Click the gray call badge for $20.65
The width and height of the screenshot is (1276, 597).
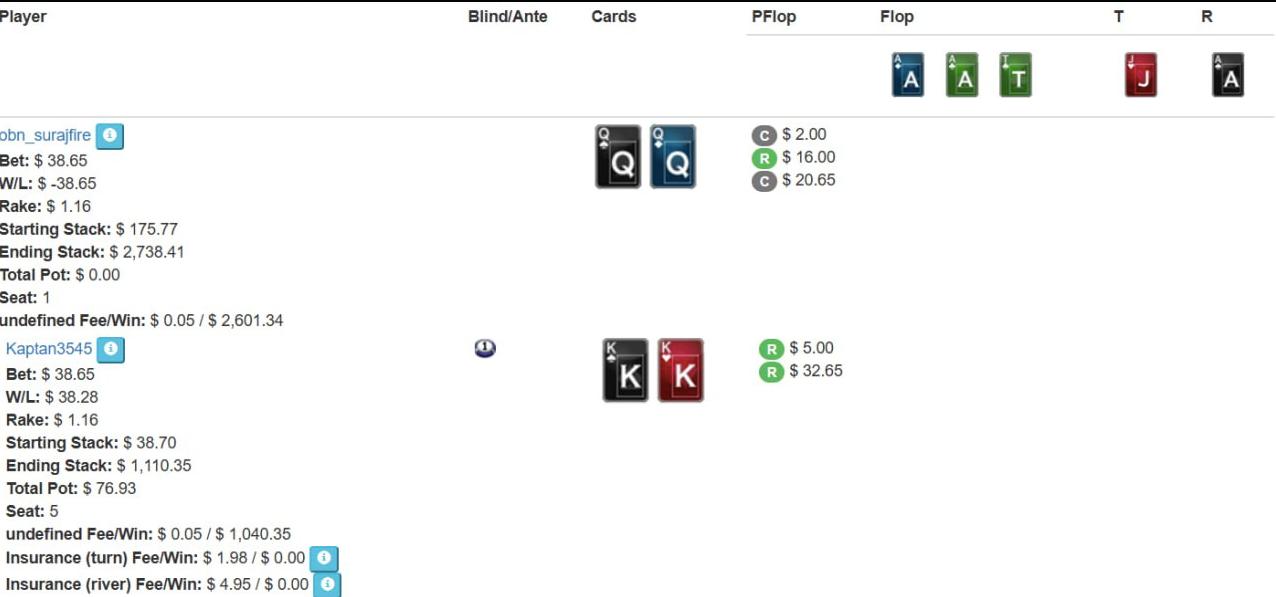[x=764, y=181]
